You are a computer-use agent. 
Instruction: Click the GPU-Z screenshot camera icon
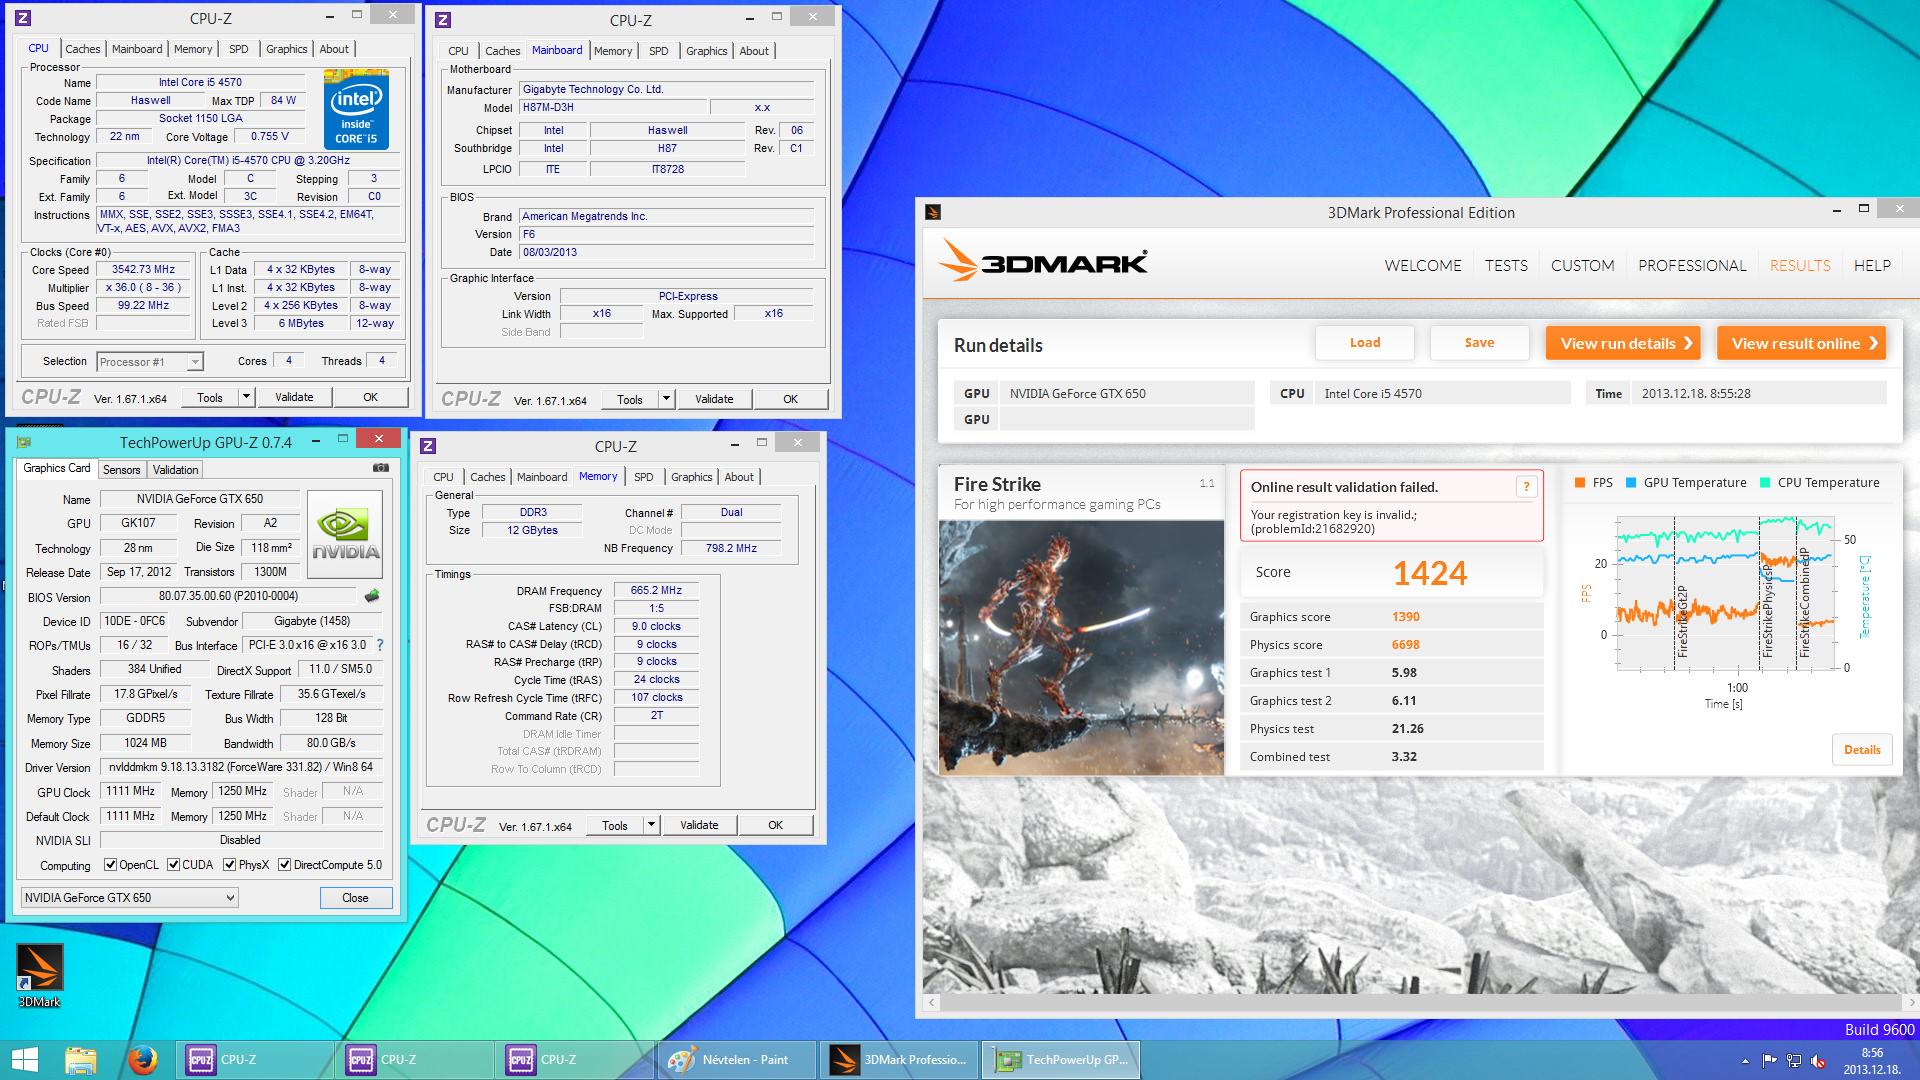pos(380,468)
